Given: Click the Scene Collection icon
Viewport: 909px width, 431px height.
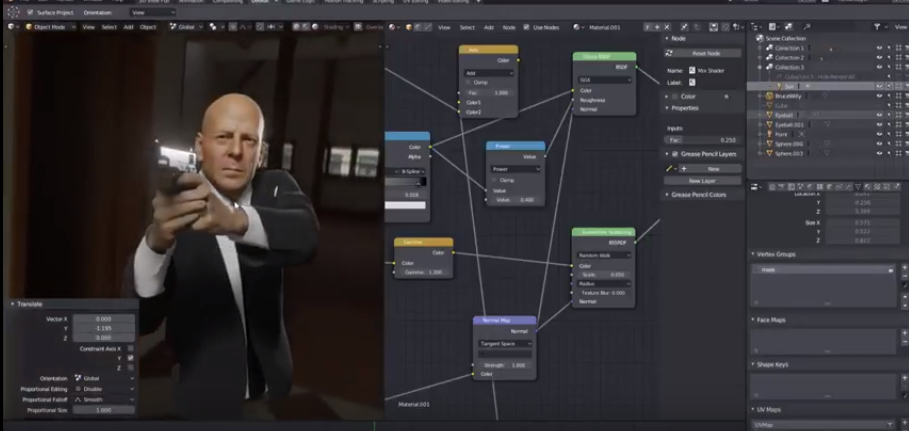Looking at the screenshot, I should (x=761, y=38).
